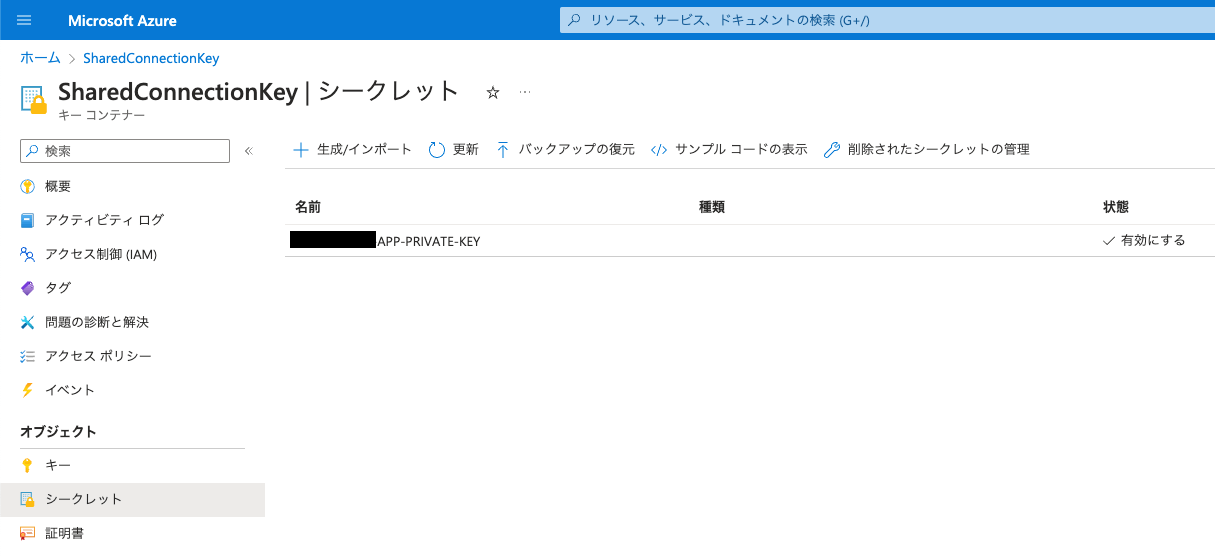
Task: Click 有効にする status cell
Action: [x=1144, y=241]
